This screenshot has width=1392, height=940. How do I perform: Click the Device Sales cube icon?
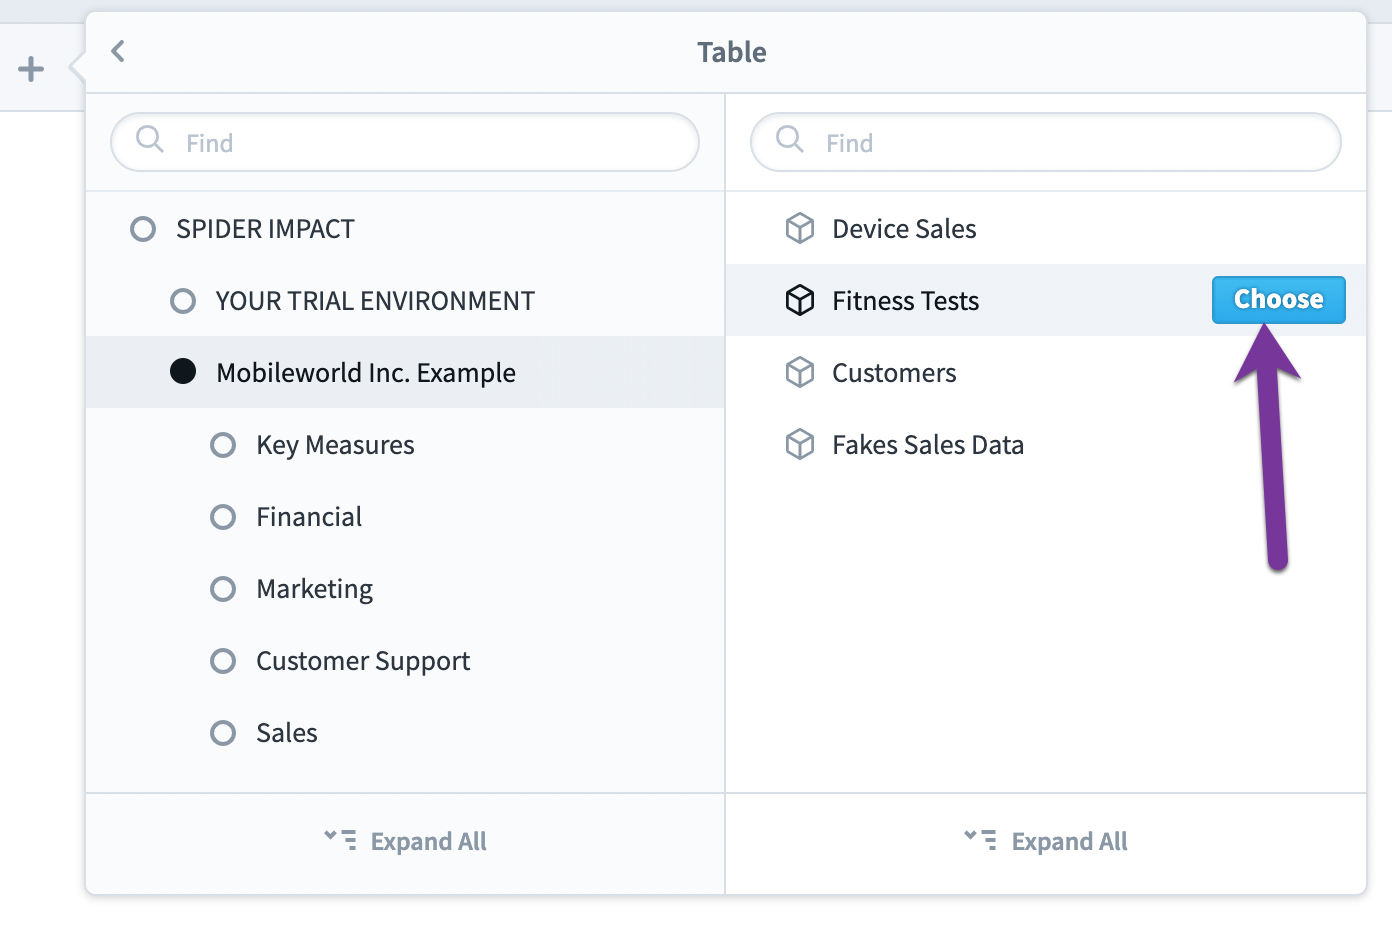click(x=800, y=228)
